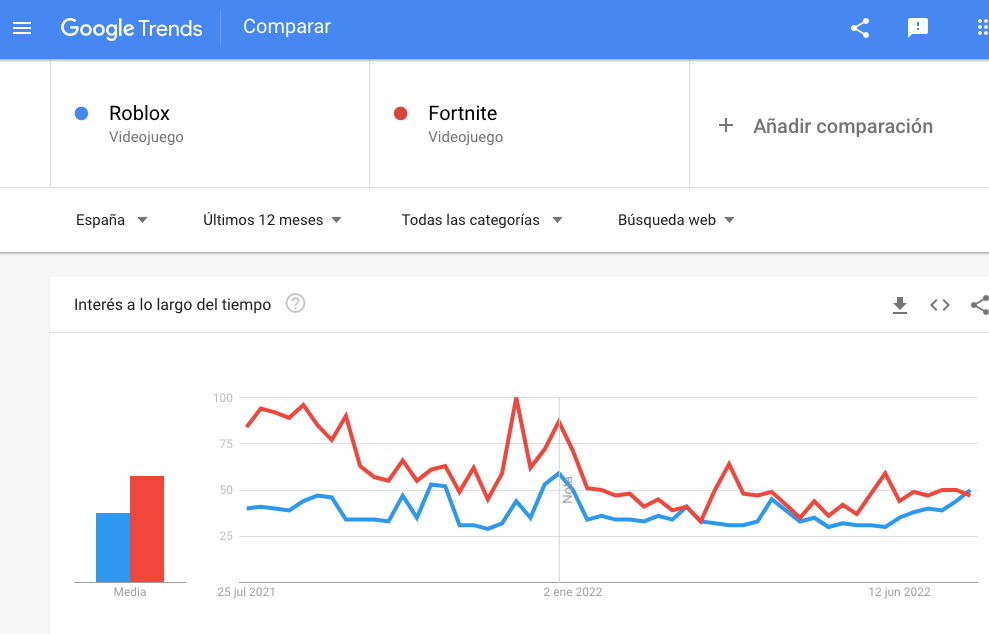
Task: Click the red Fortnite average bar
Action: 147,528
